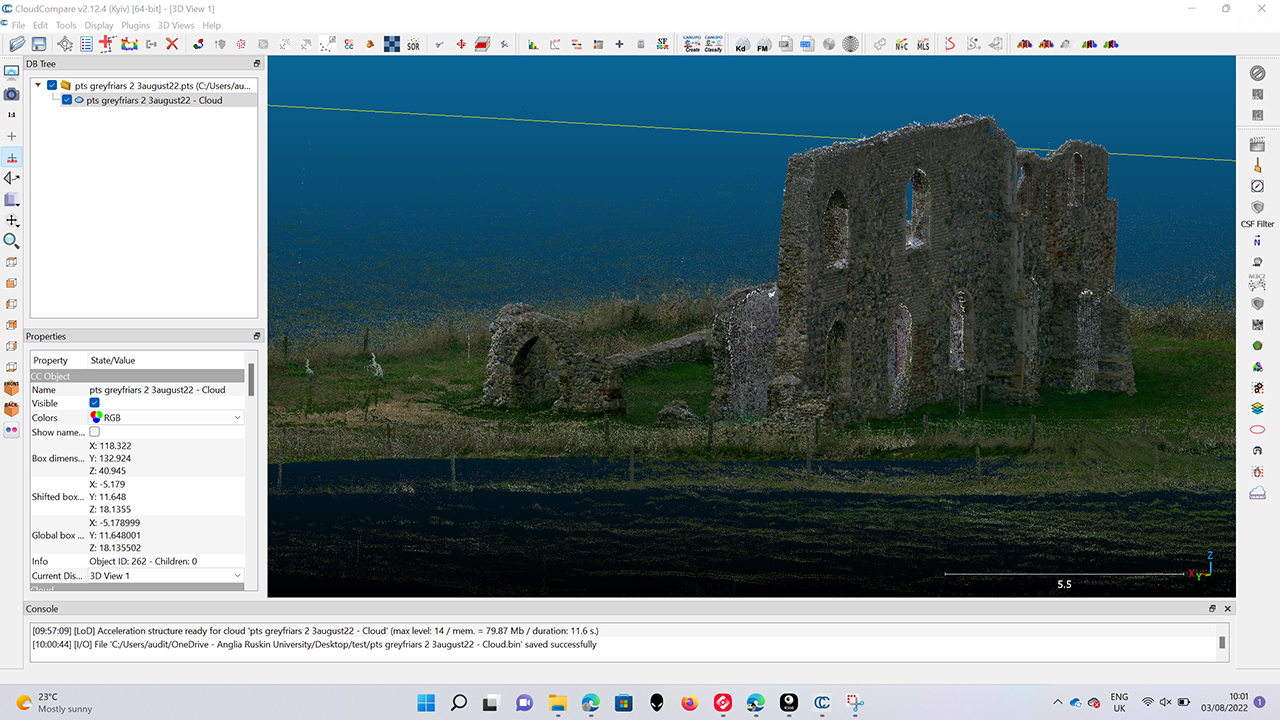Select the SOR filter tool
Image resolution: width=1280 pixels, height=720 pixels.
(413, 44)
